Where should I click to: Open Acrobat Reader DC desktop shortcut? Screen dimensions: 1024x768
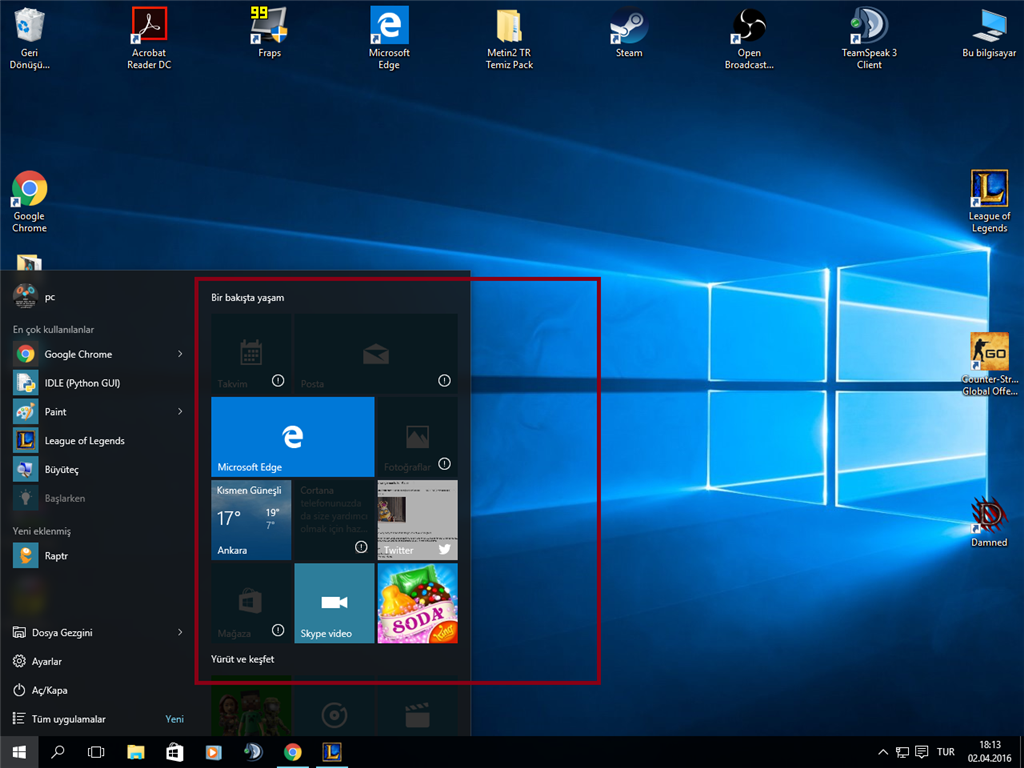(149, 38)
